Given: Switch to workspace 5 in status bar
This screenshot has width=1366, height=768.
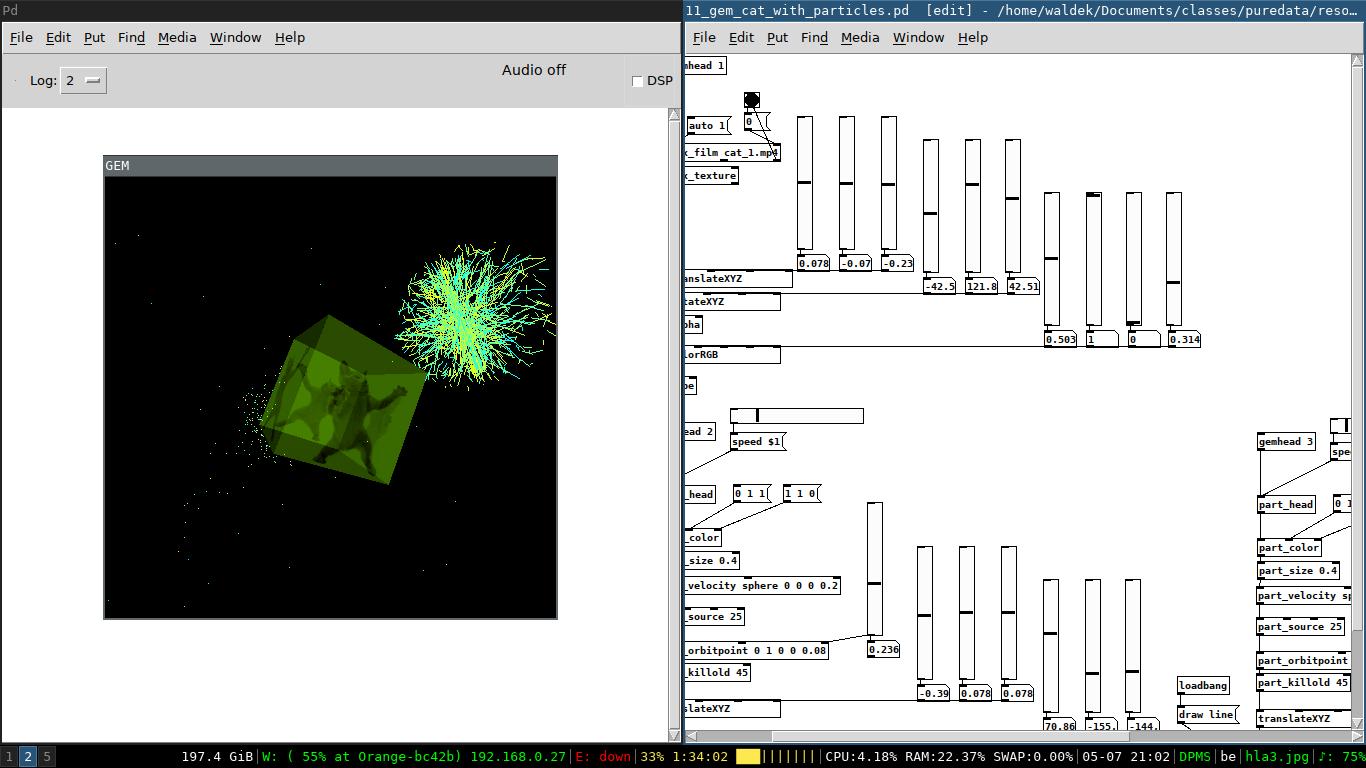Looking at the screenshot, I should click(x=46, y=757).
